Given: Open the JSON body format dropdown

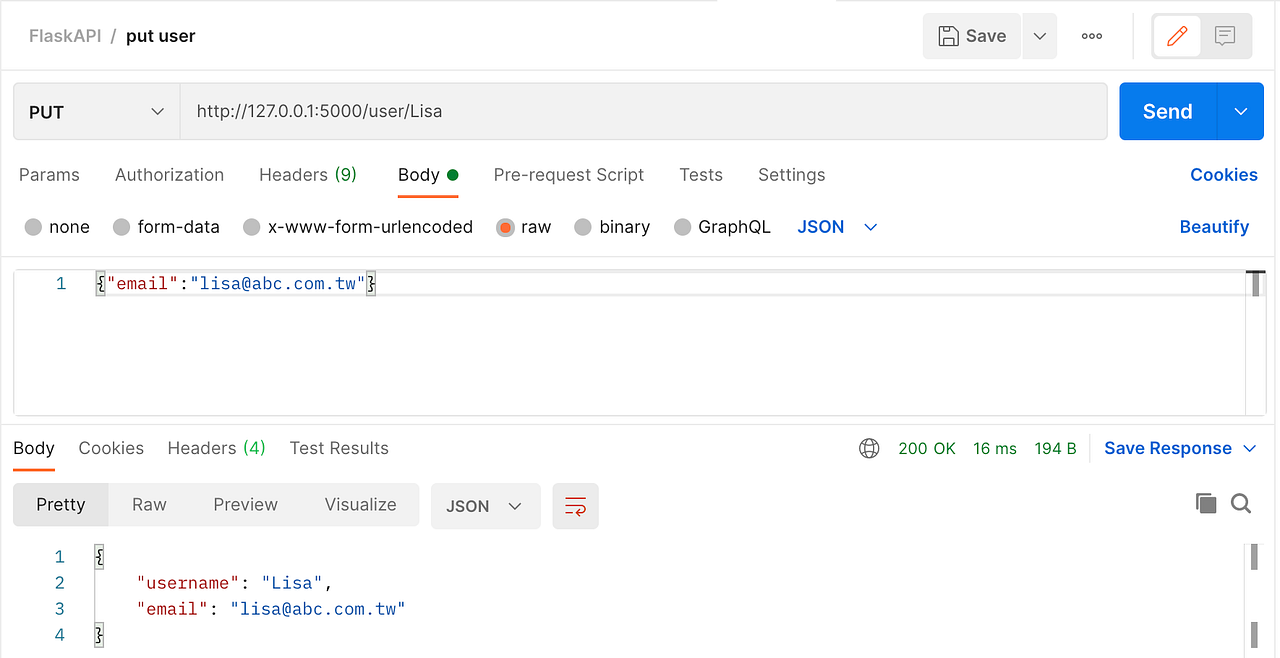Looking at the screenshot, I should pos(838,227).
